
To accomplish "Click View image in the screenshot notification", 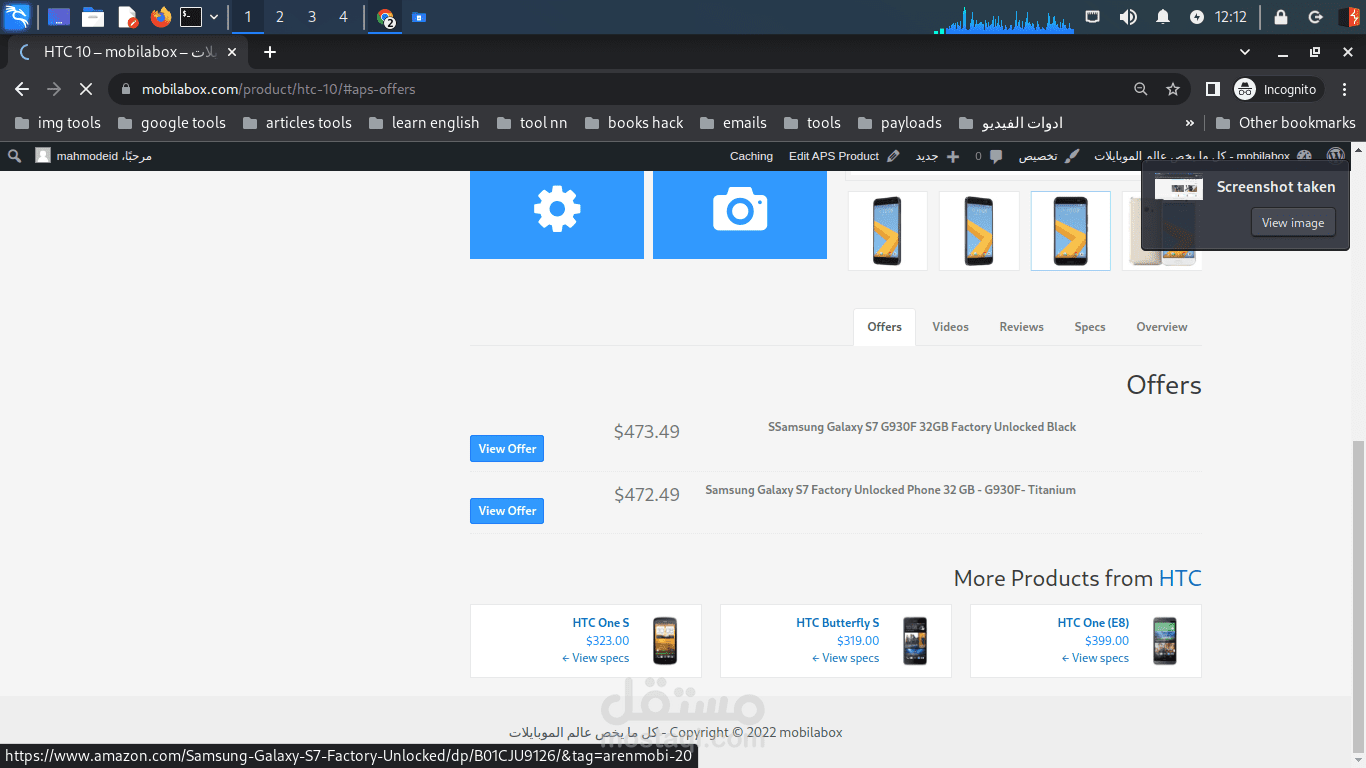I will 1293,223.
